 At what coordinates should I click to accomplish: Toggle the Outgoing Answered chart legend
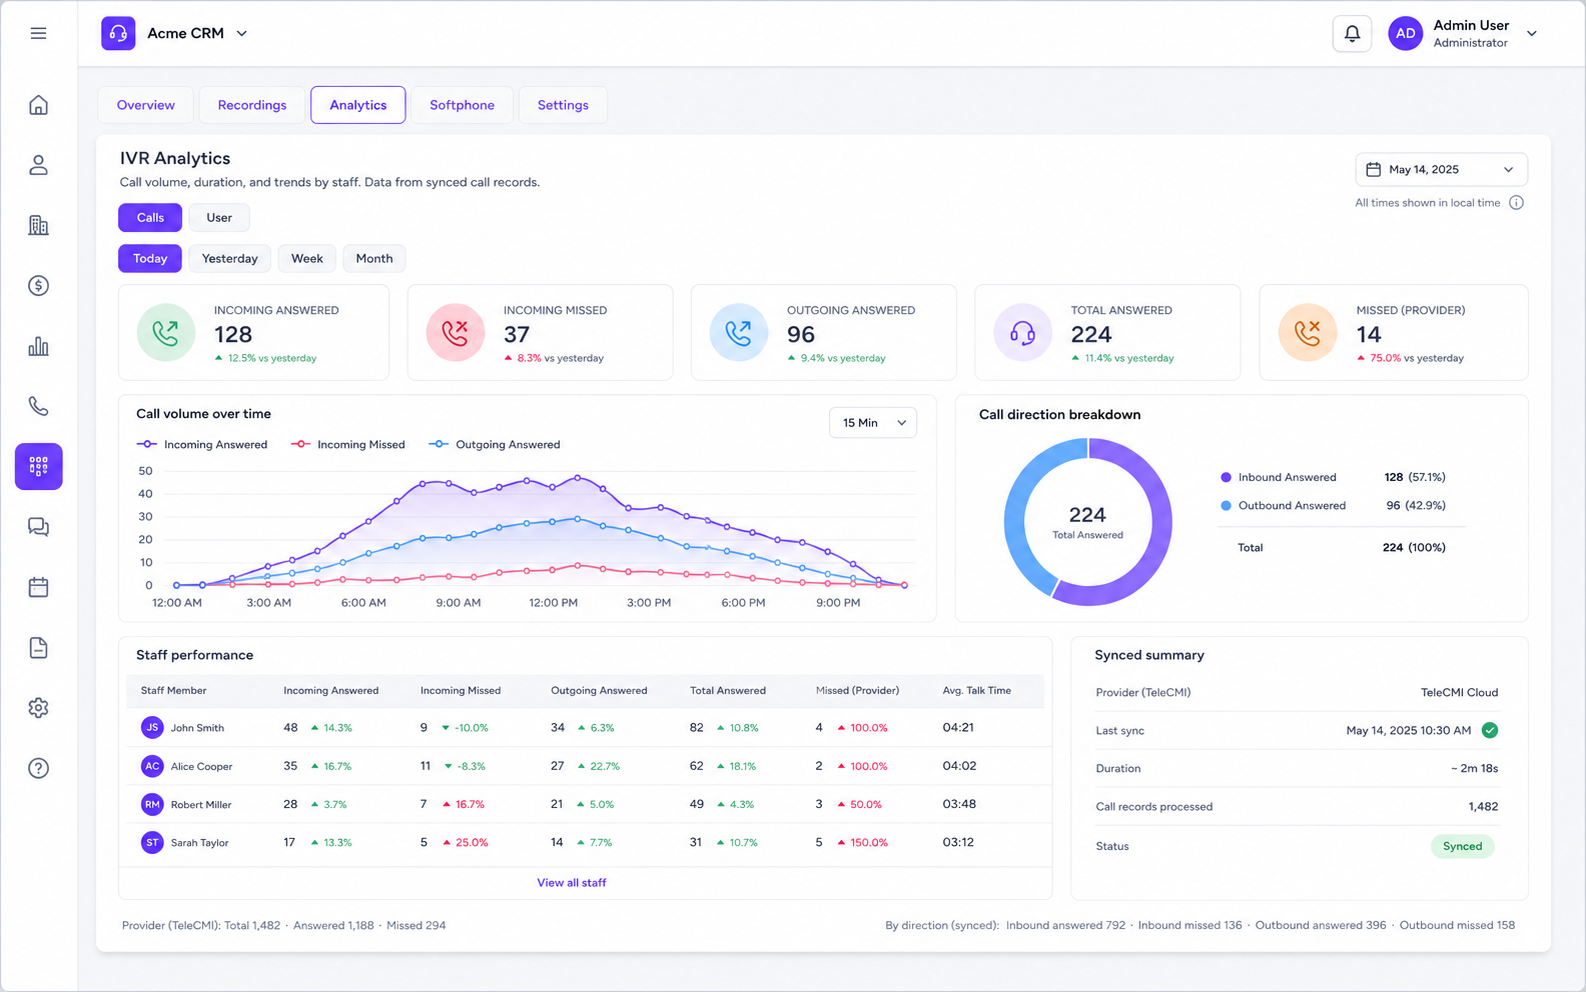pos(494,444)
